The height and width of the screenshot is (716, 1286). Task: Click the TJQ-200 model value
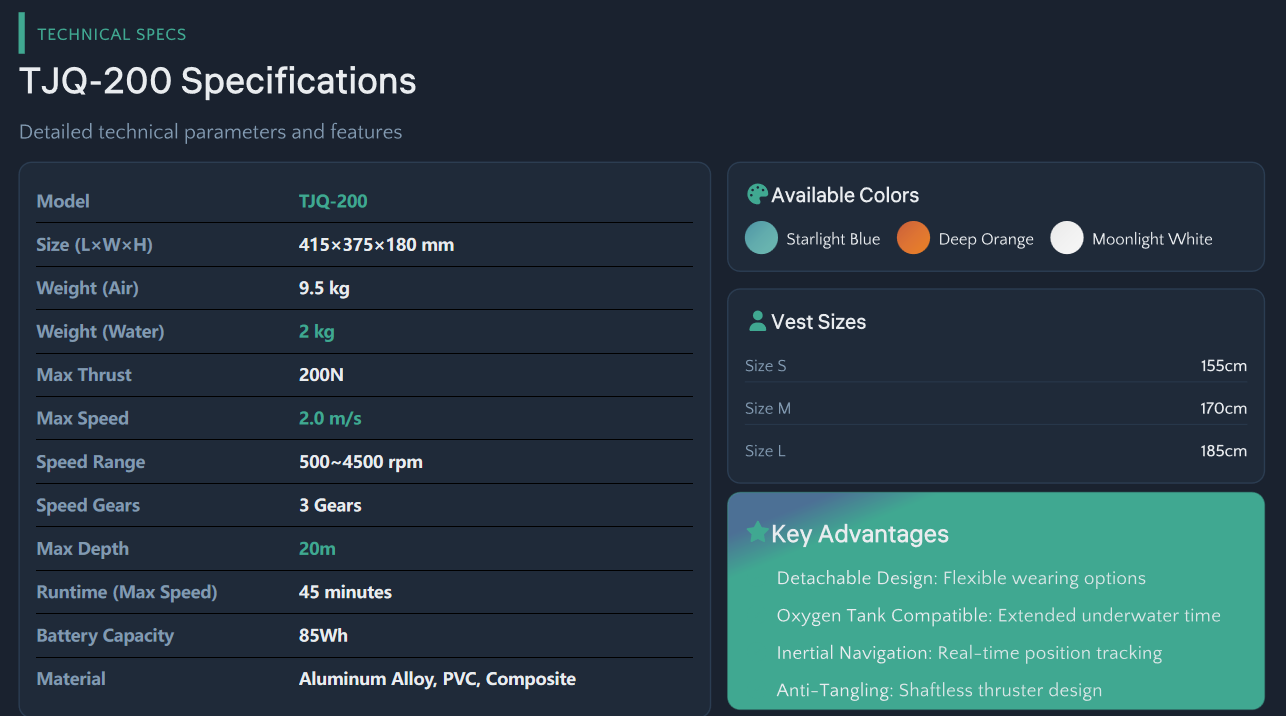[333, 201]
